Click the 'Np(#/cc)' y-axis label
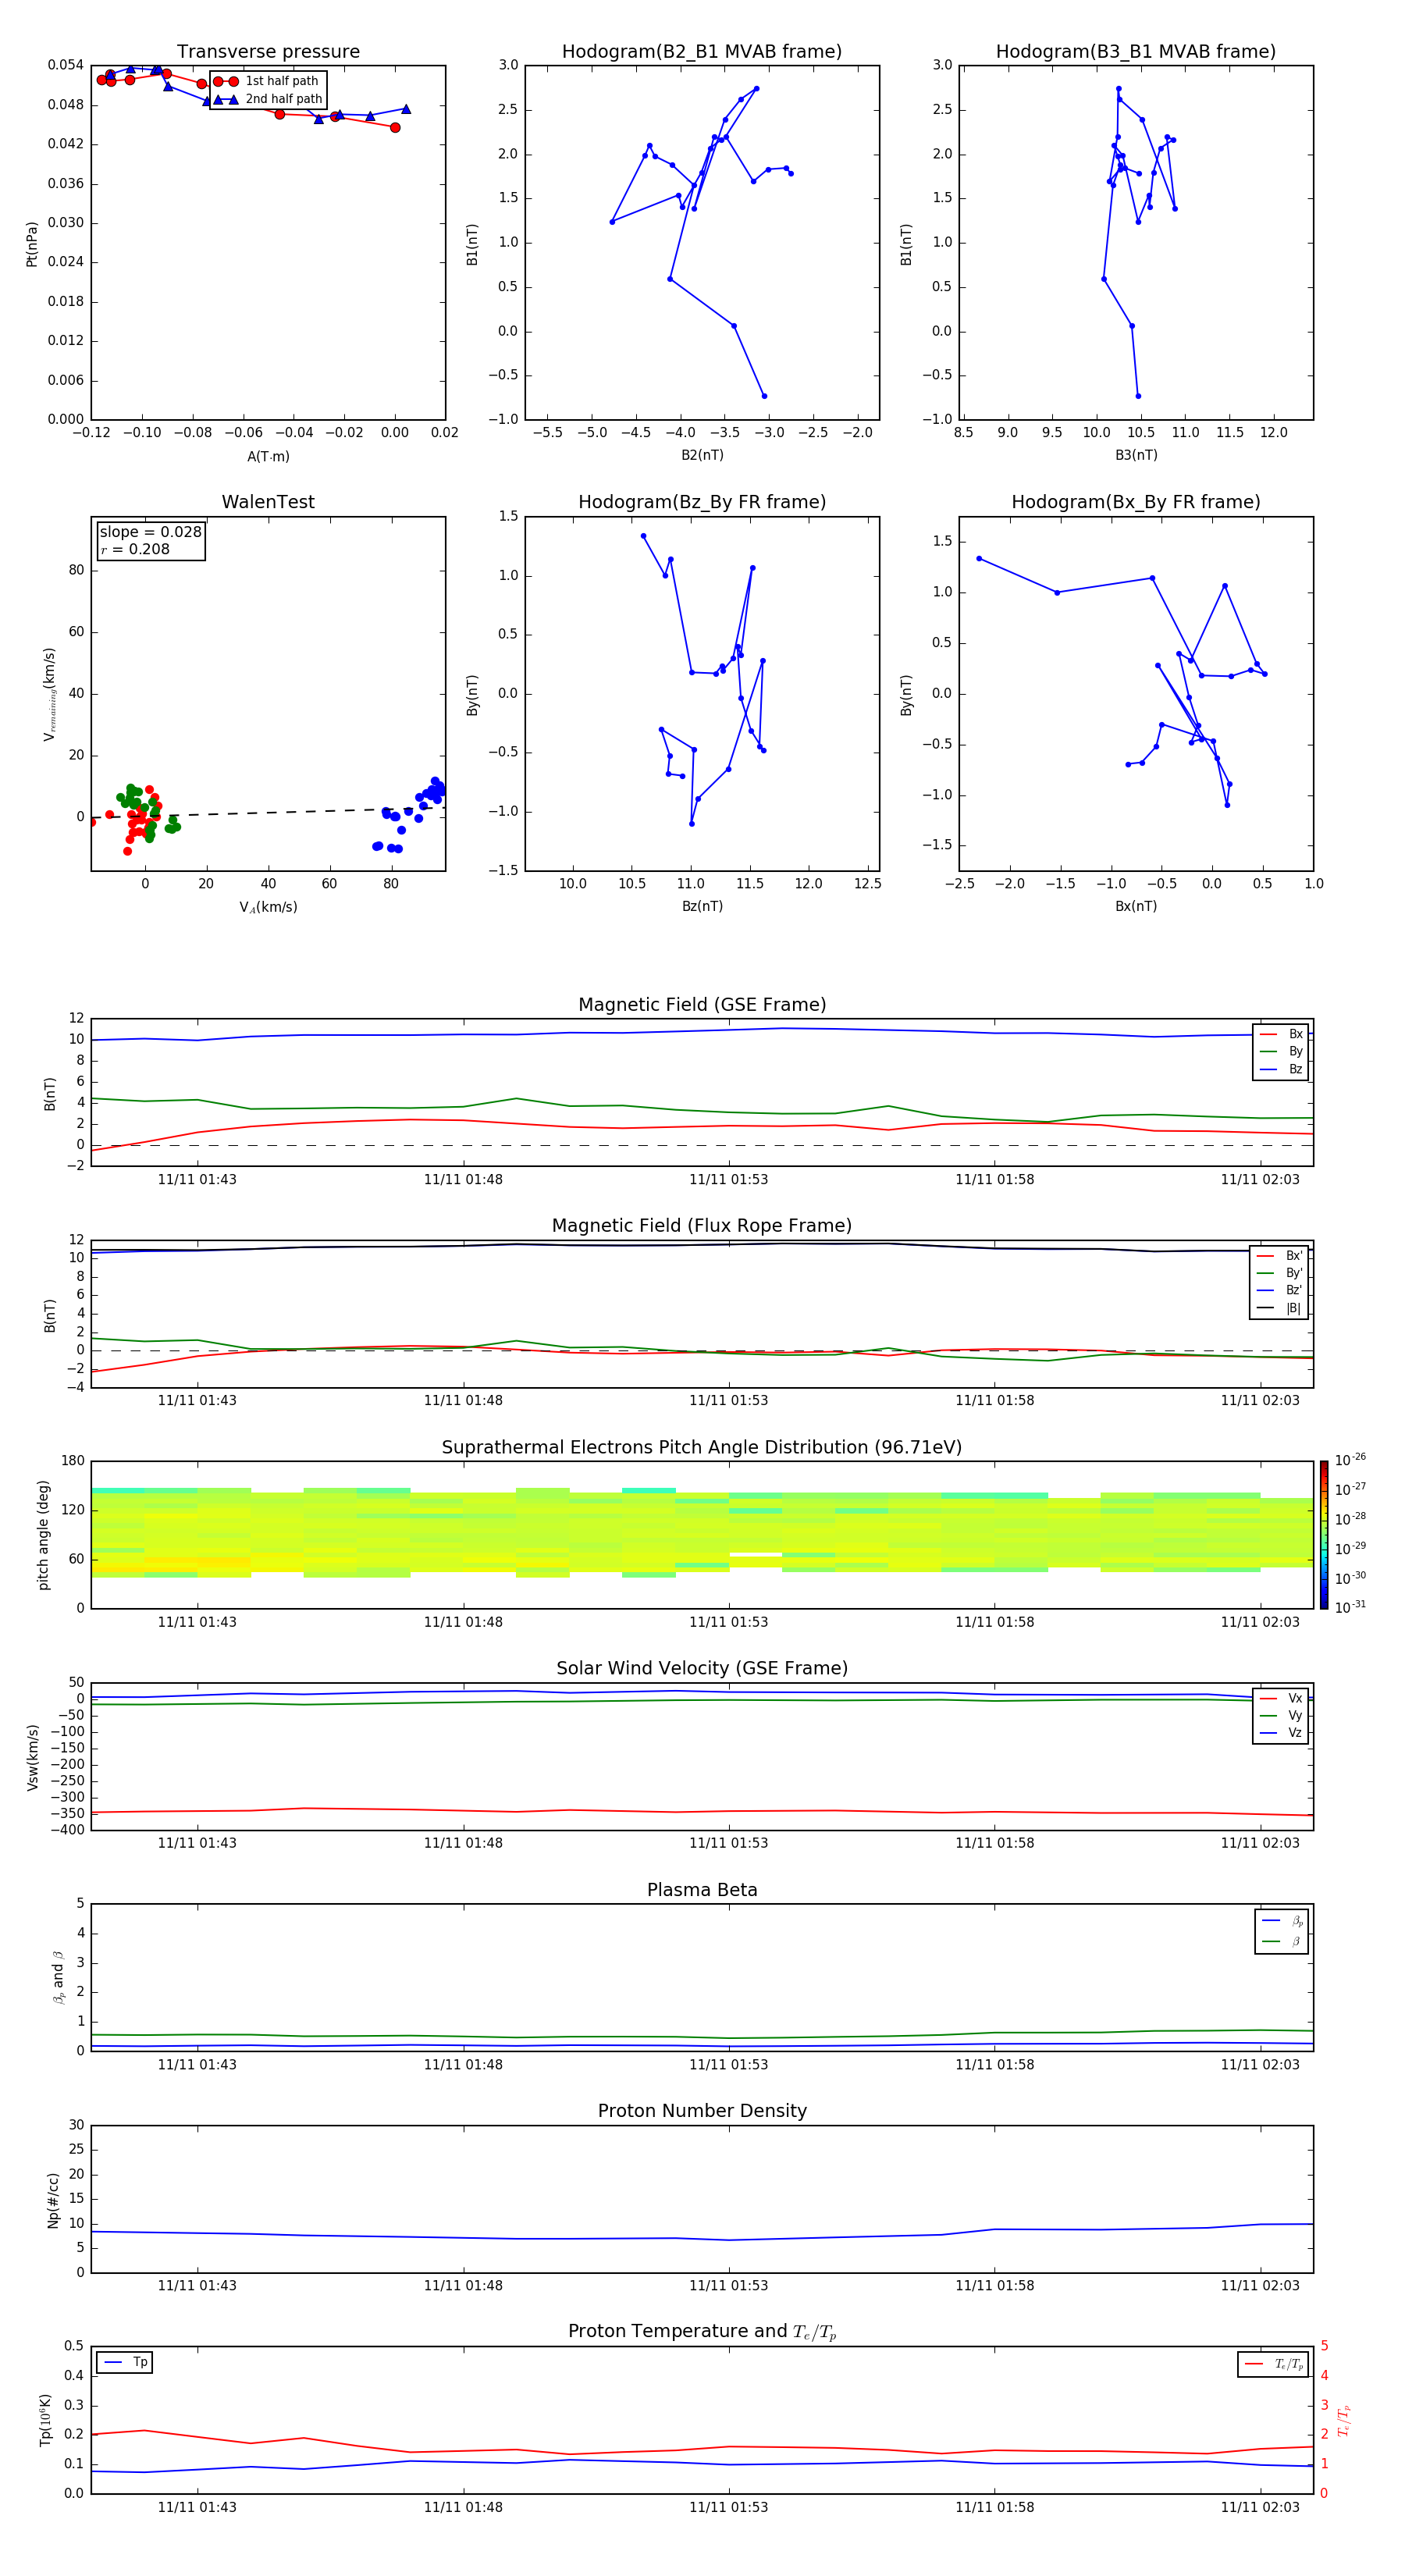The image size is (1405, 2576). pos(53,2200)
